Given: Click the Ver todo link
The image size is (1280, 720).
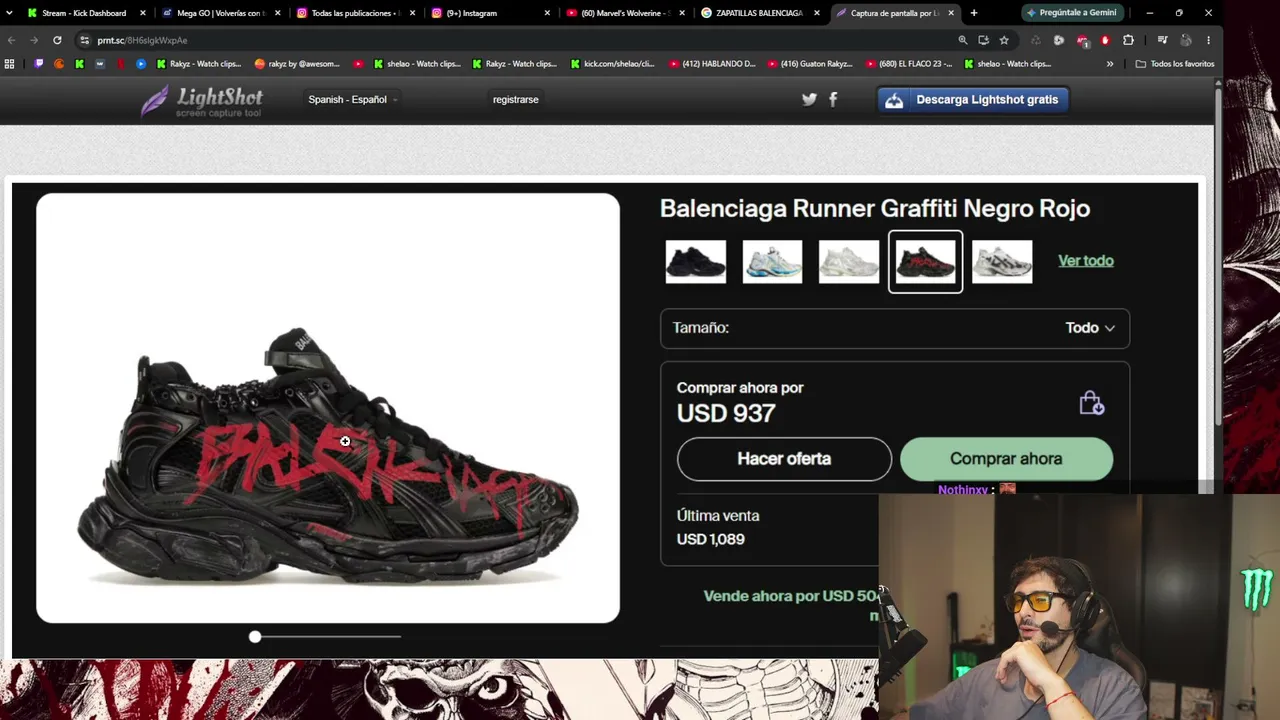Looking at the screenshot, I should (x=1086, y=261).
